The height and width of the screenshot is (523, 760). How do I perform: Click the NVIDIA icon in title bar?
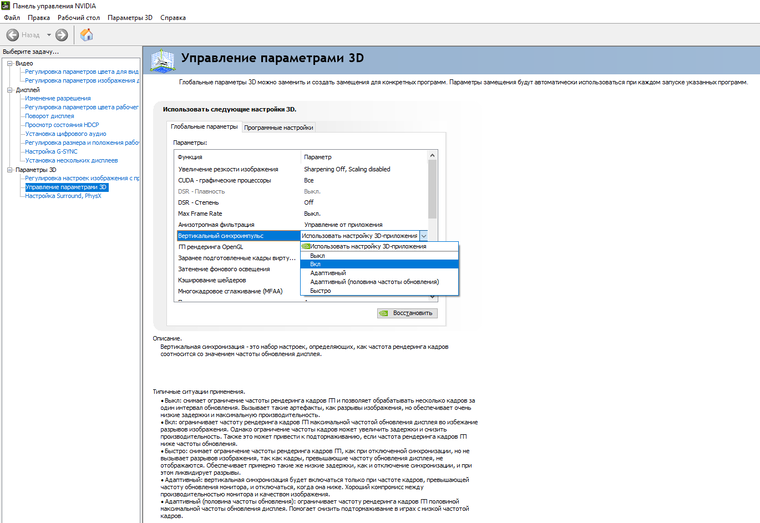[6, 6]
